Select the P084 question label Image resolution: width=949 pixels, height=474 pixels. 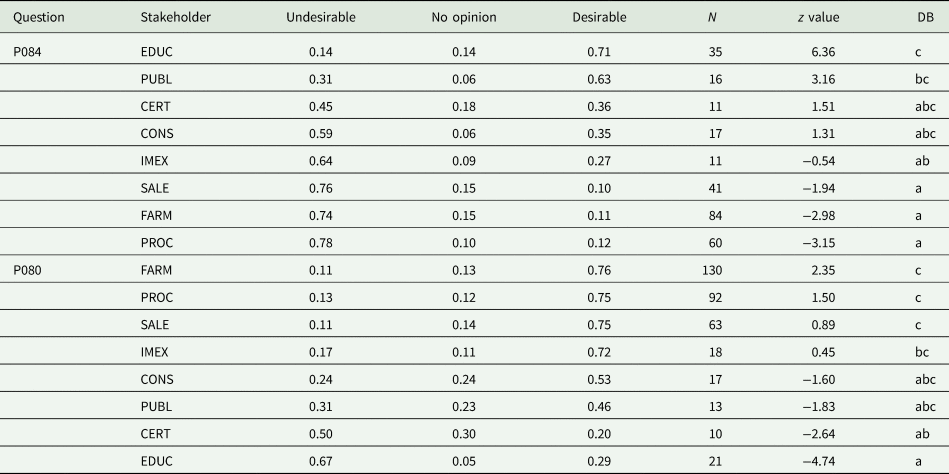(28, 48)
